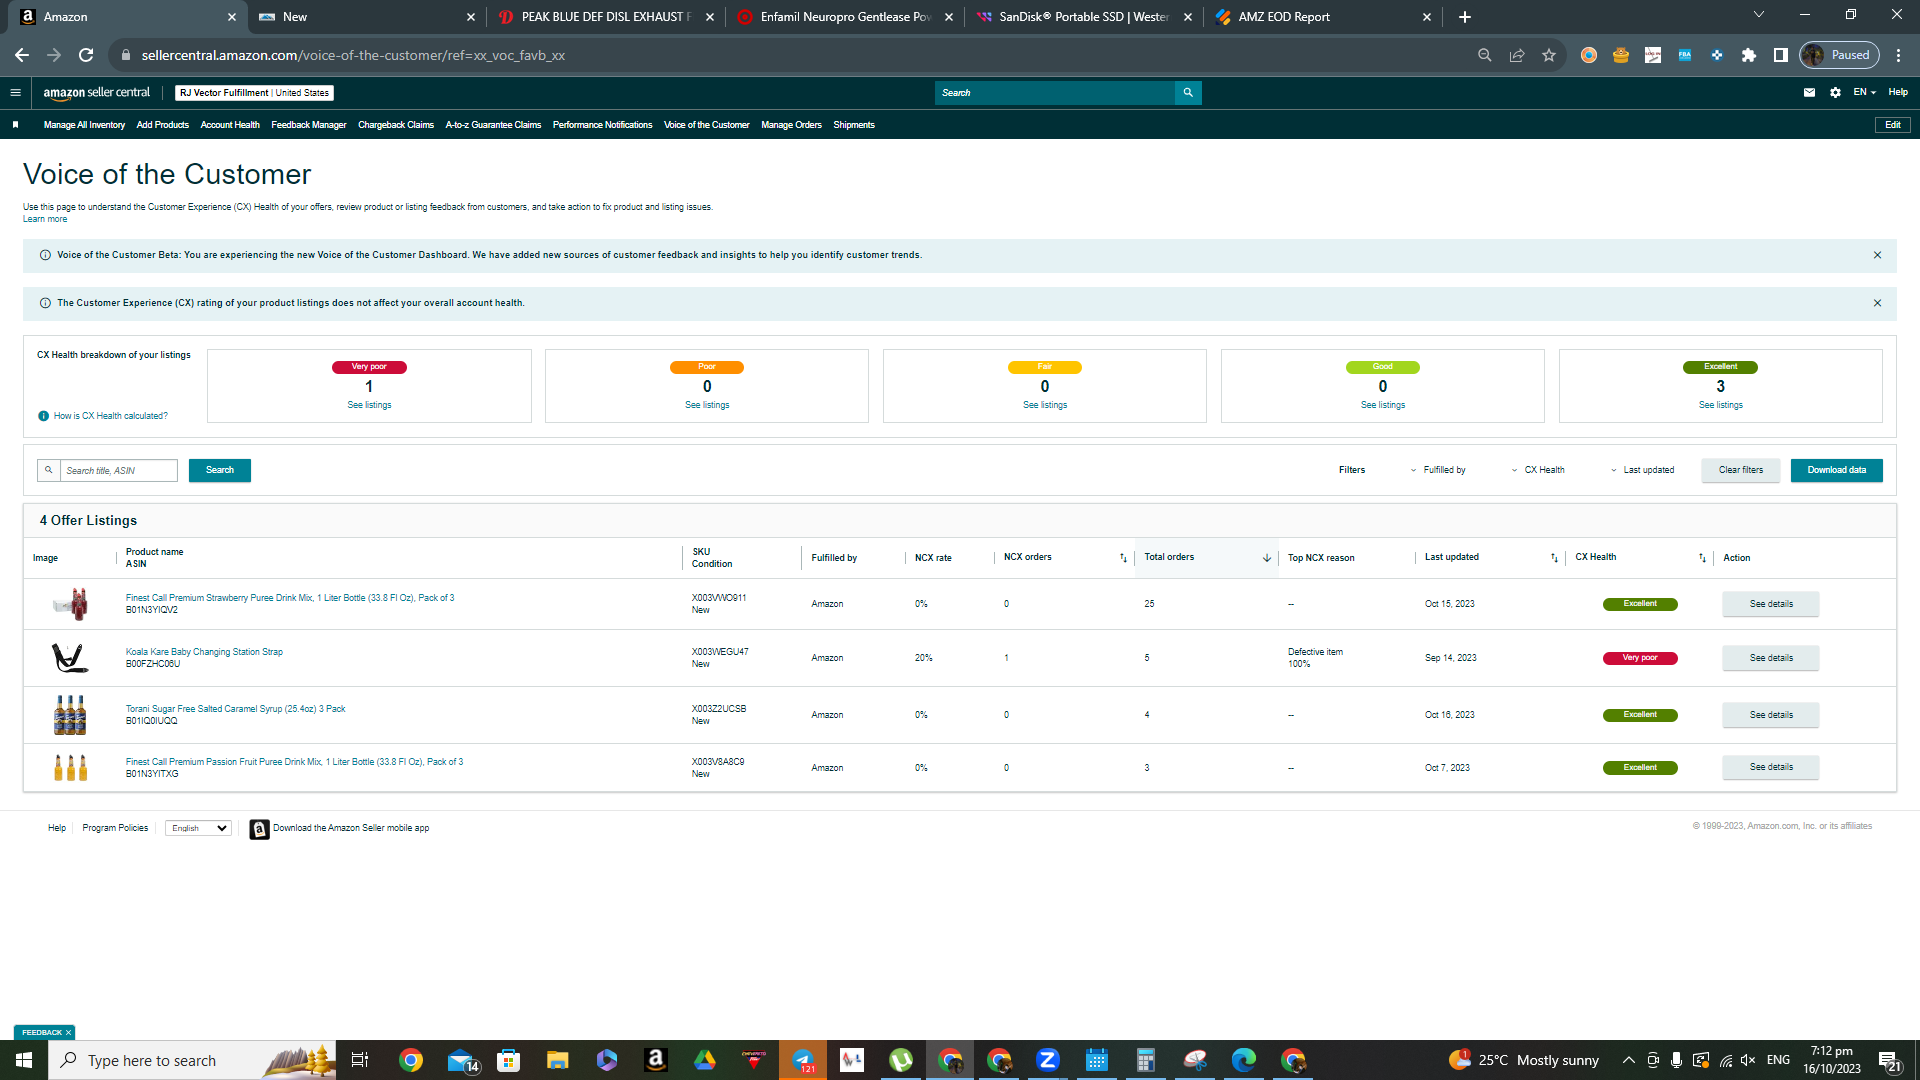1920x1080 pixels.
Task: Open the English language selector in footer
Action: (198, 828)
